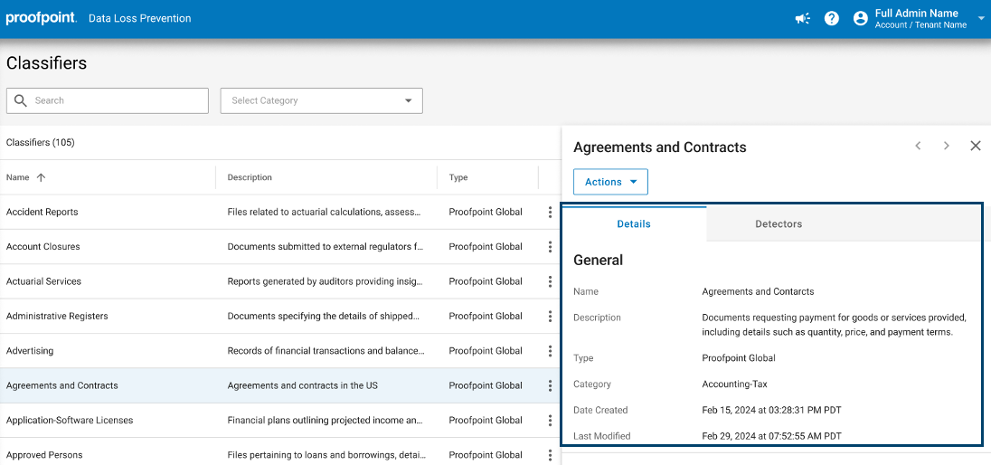992x466 pixels.
Task: Click 'Reports generated by auditors' description
Action: click(325, 281)
